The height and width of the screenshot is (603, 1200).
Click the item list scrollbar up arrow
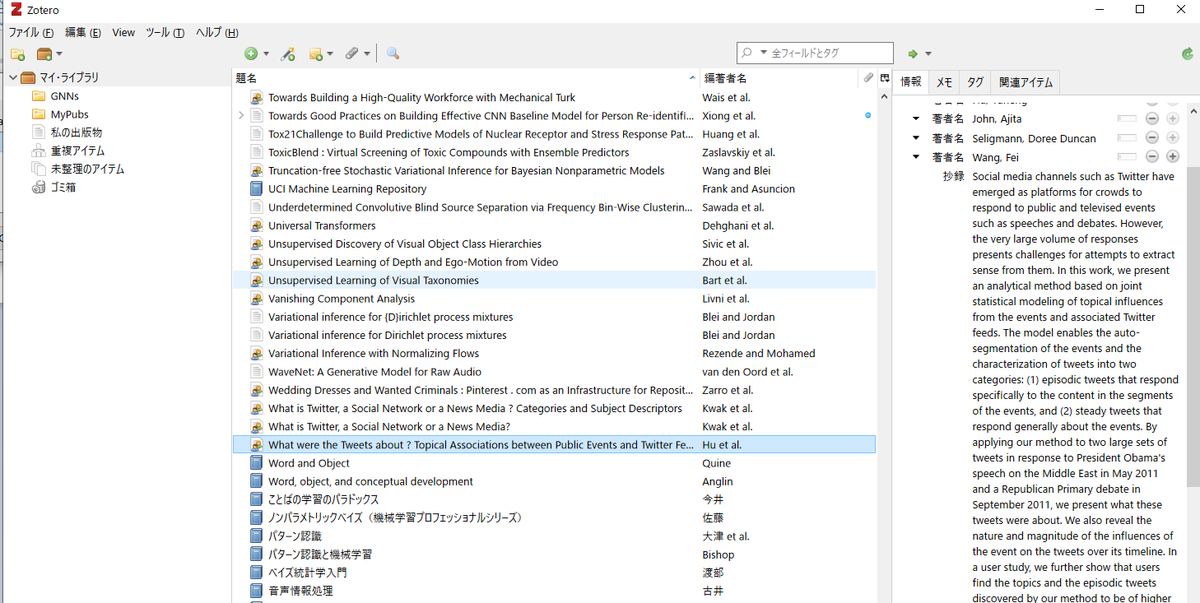pyautogui.click(x=884, y=97)
